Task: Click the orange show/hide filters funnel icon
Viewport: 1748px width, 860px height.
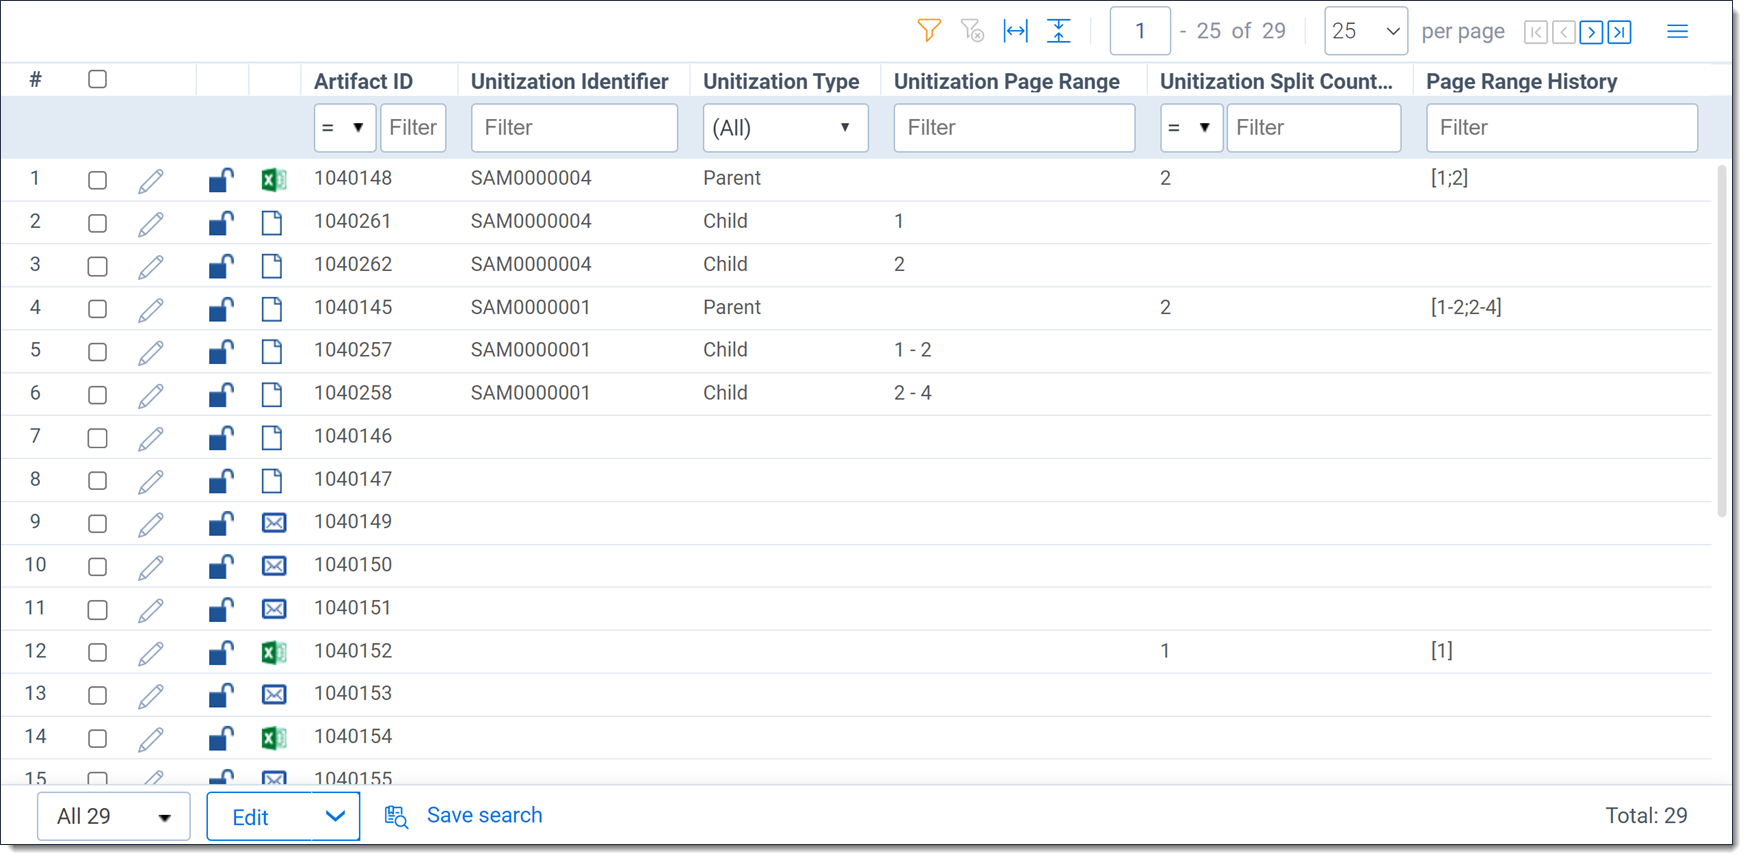Action: (929, 31)
